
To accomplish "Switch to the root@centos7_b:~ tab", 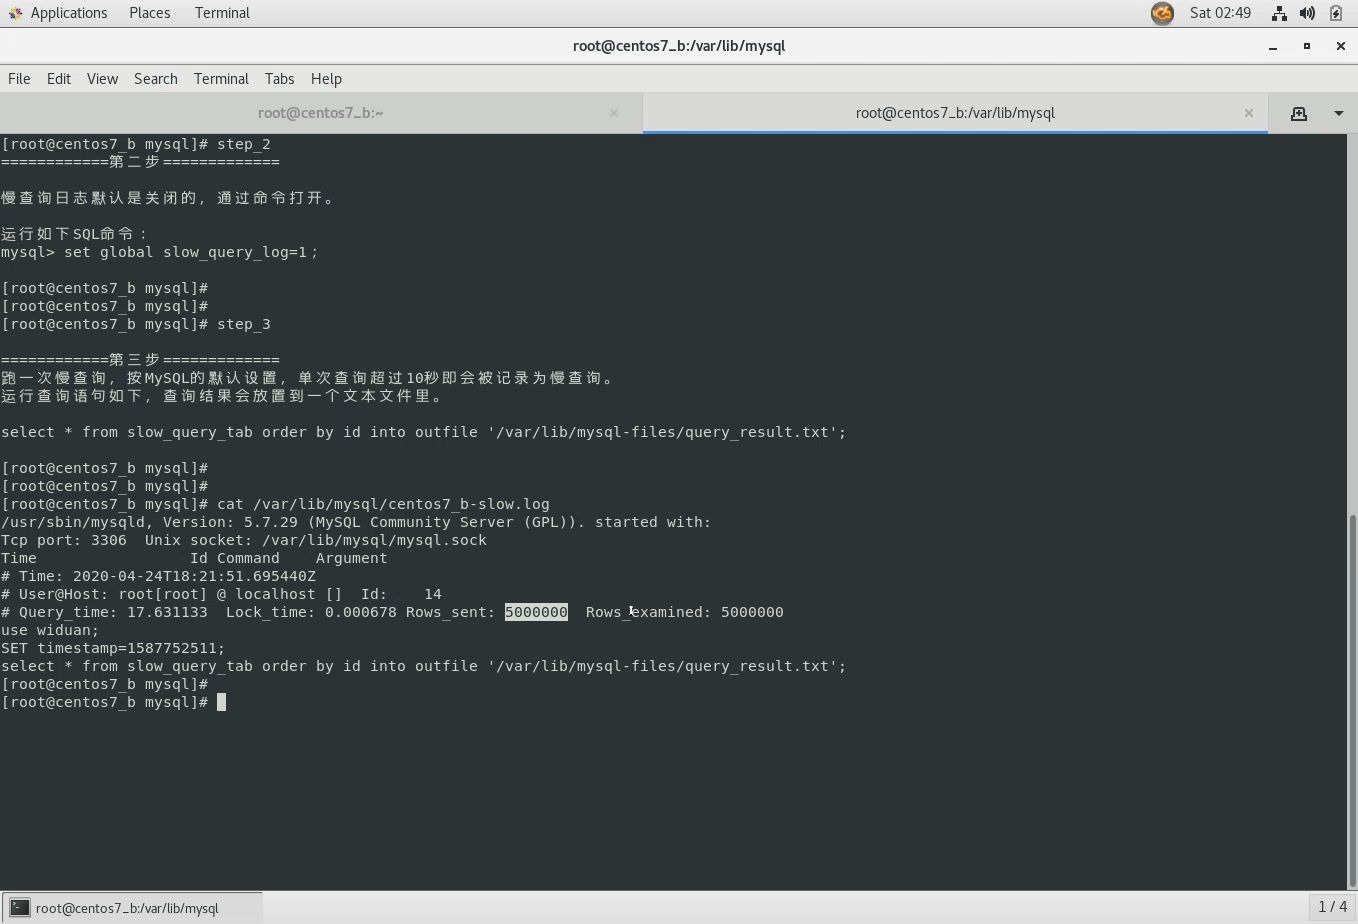I will point(321,113).
